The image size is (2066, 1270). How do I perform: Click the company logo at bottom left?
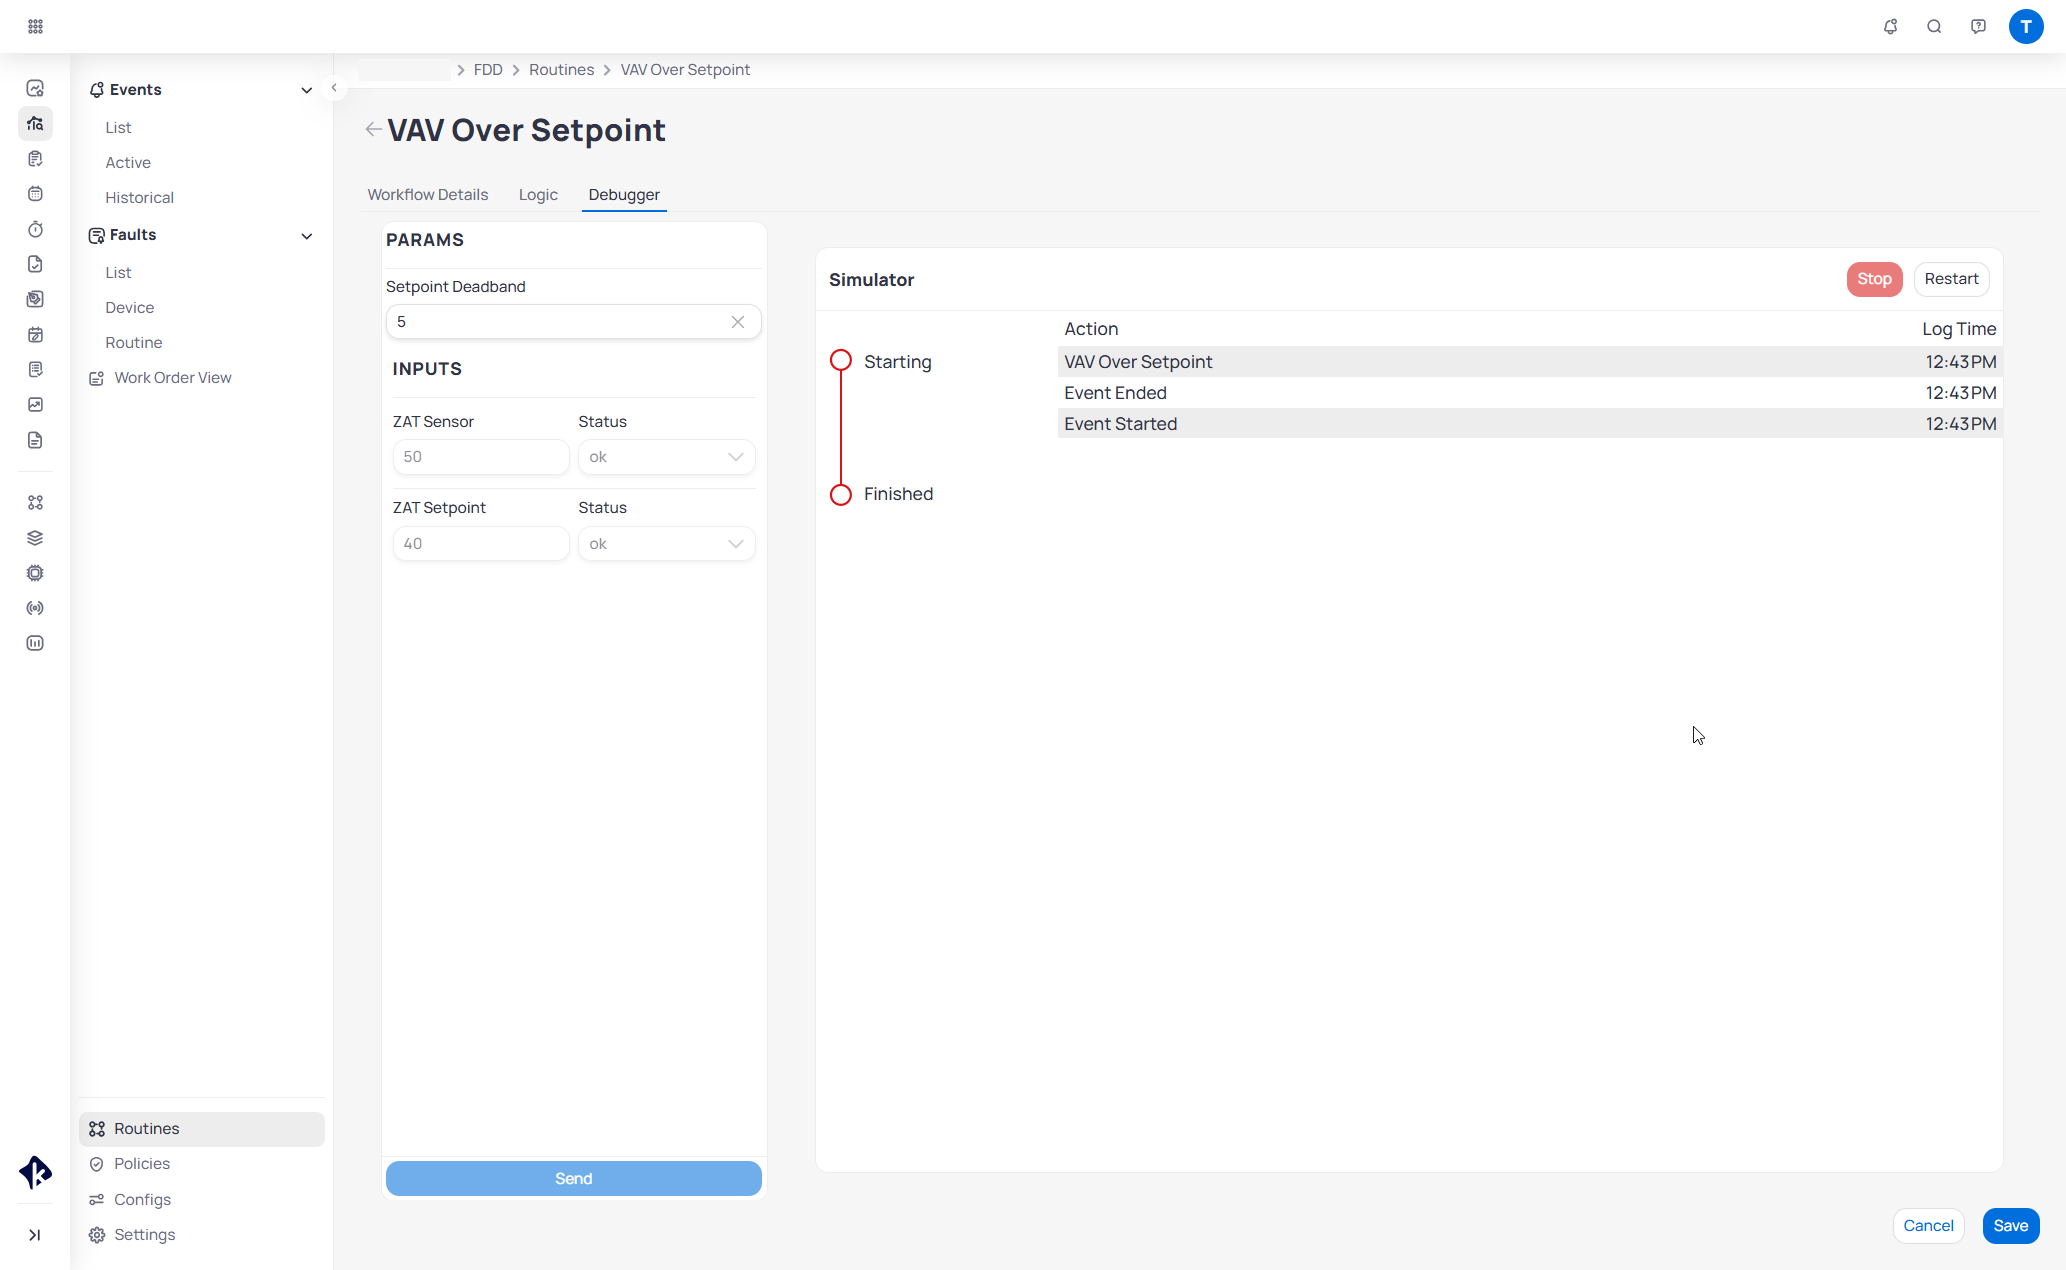pyautogui.click(x=35, y=1172)
